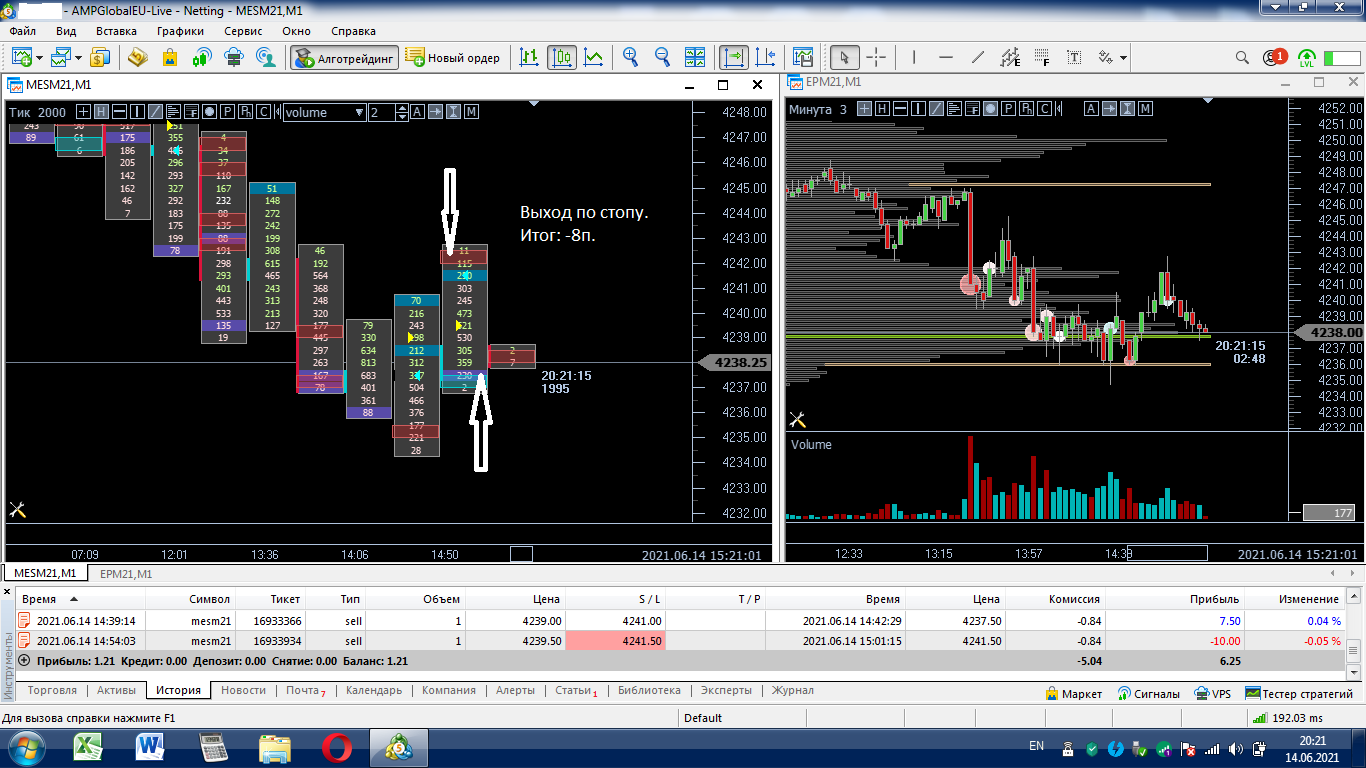The image size is (1366, 768).
Task: Click the A button in EPM21 chart panel
Action: pos(1091,109)
